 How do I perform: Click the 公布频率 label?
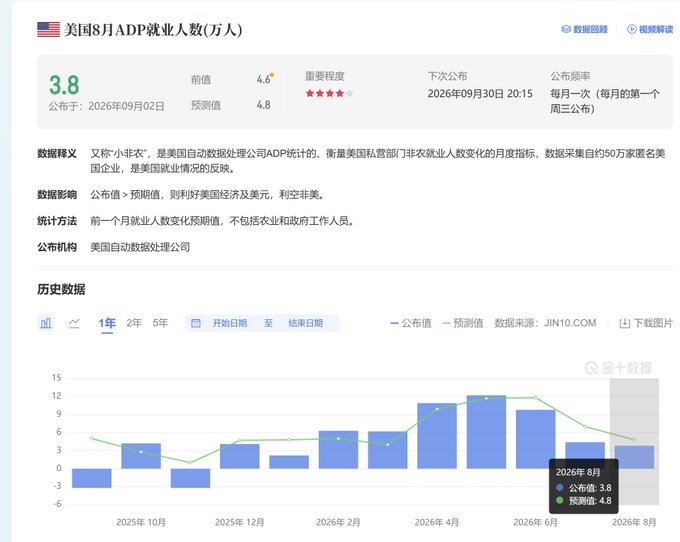(570, 76)
